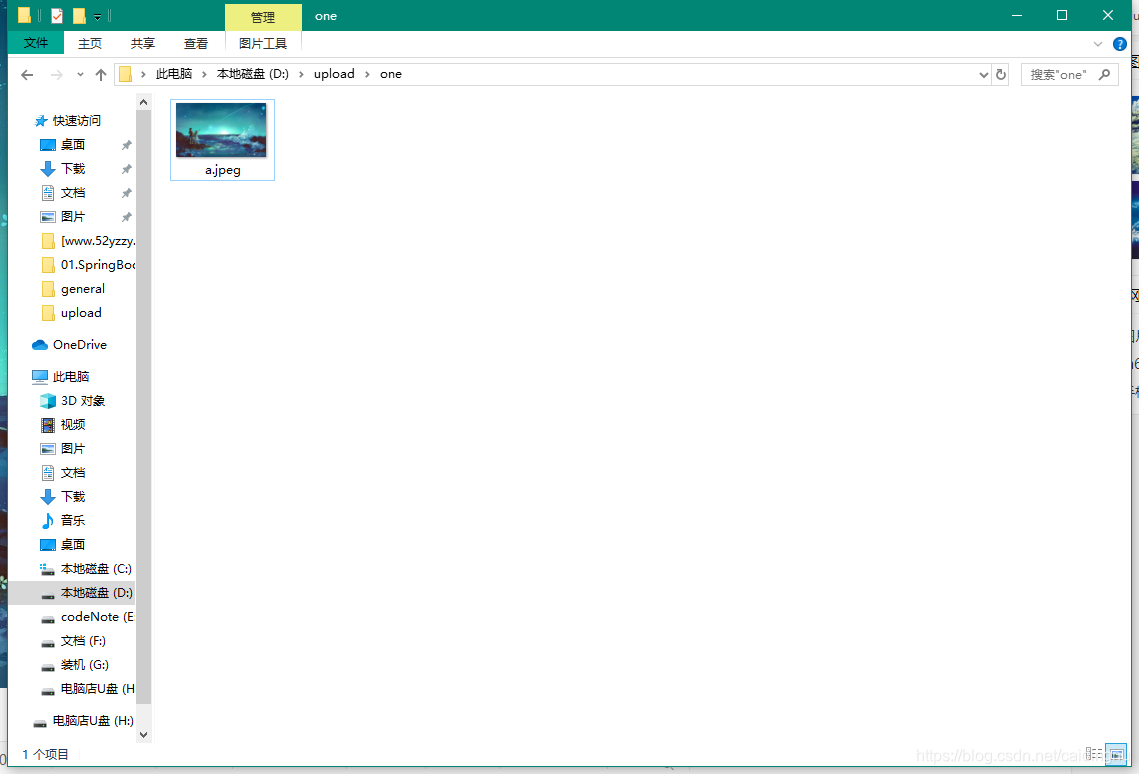Open the 文件 menu

click(x=35, y=43)
